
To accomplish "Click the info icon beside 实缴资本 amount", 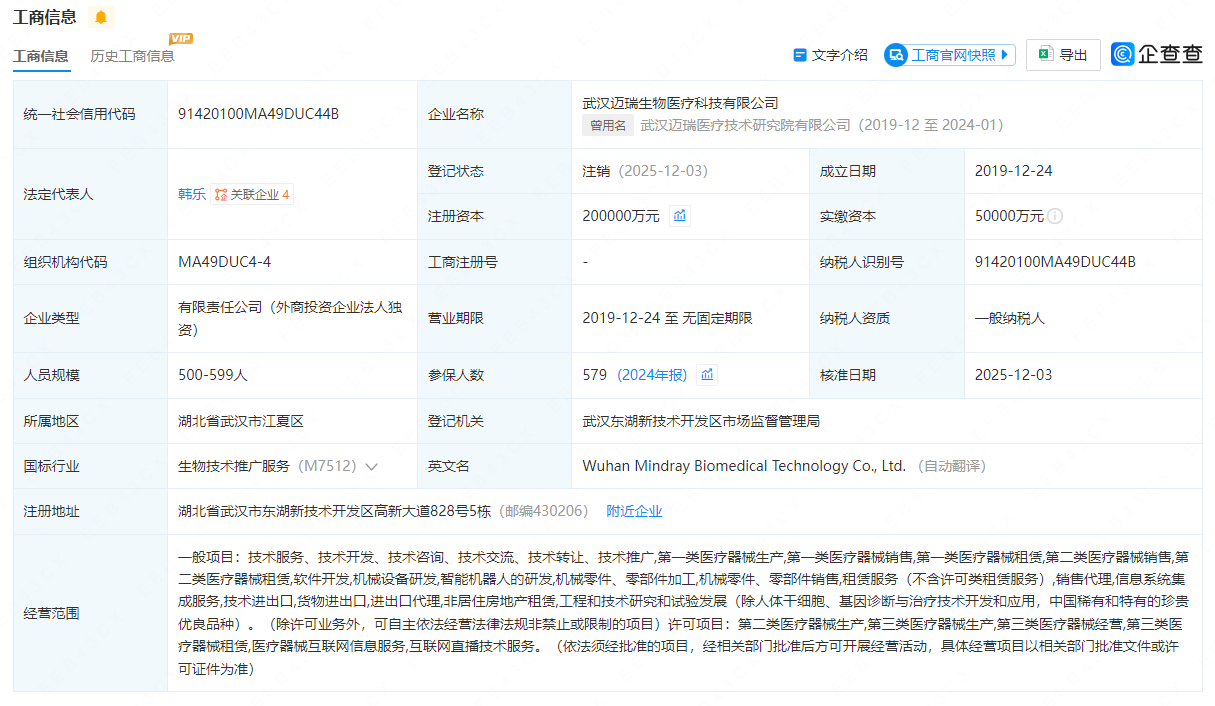I will point(1055,215).
